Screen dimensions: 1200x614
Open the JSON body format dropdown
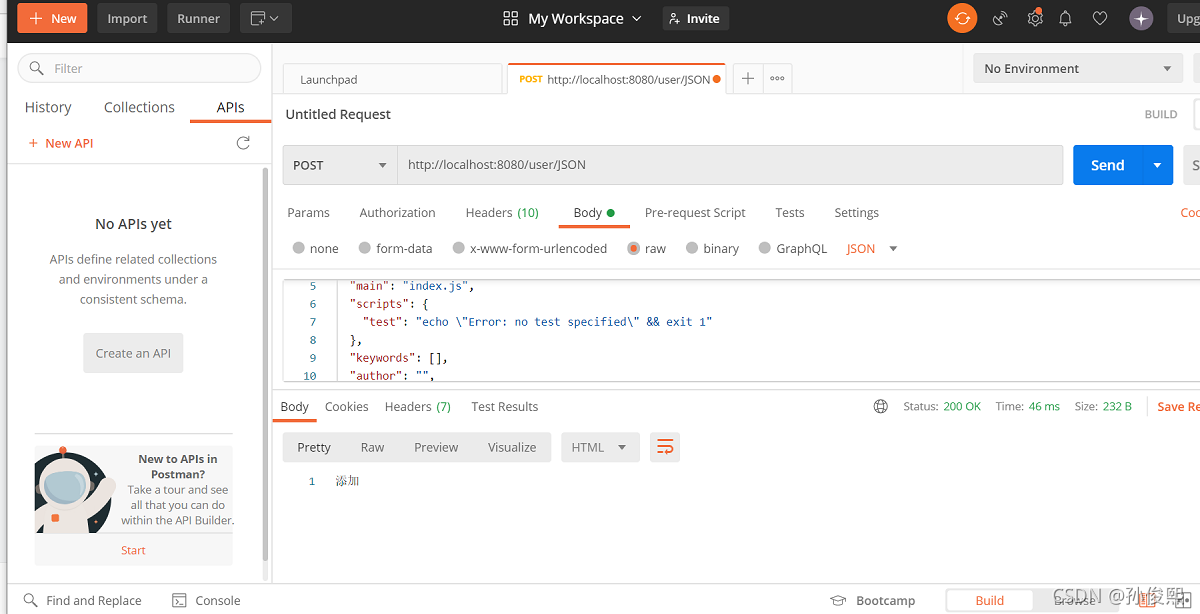coord(872,248)
